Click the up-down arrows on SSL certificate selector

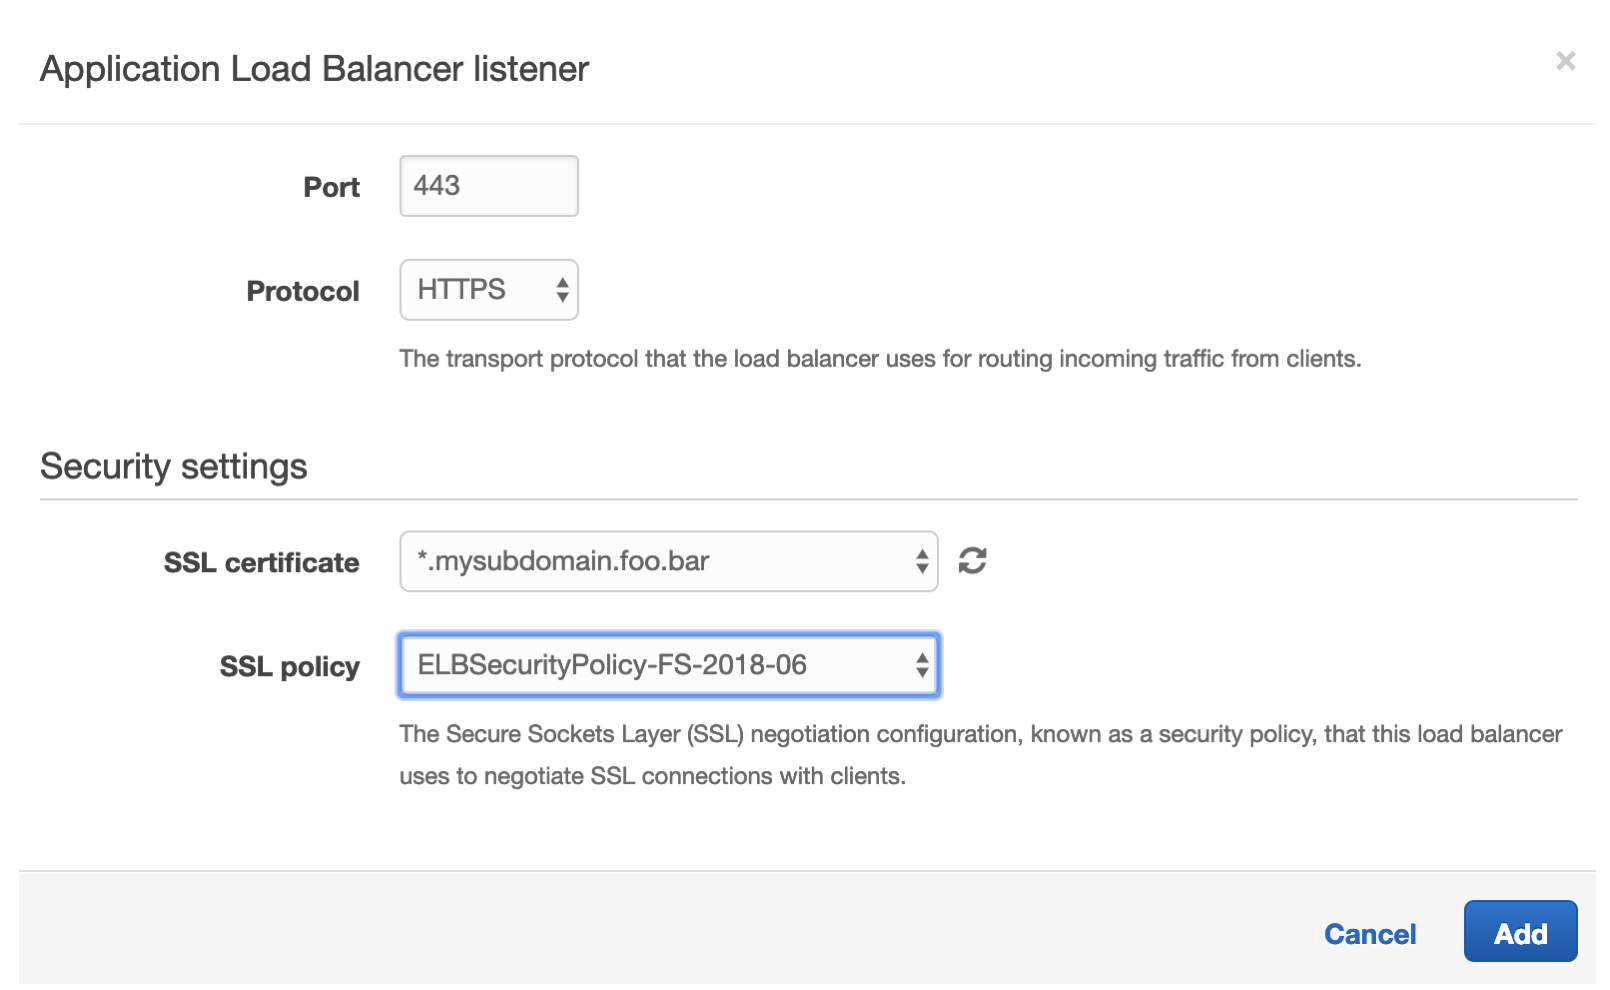(x=922, y=562)
